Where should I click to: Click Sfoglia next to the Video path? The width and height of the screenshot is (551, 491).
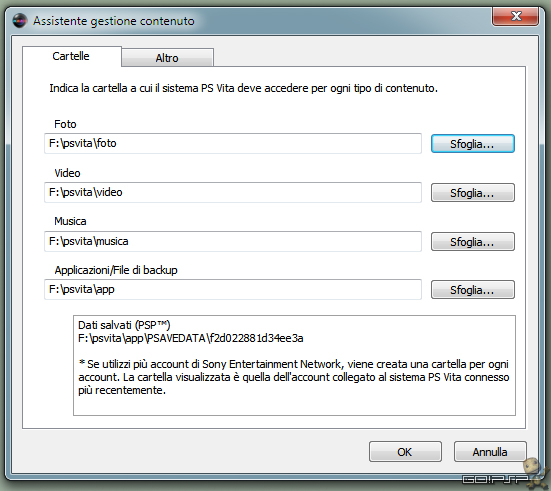click(x=473, y=193)
